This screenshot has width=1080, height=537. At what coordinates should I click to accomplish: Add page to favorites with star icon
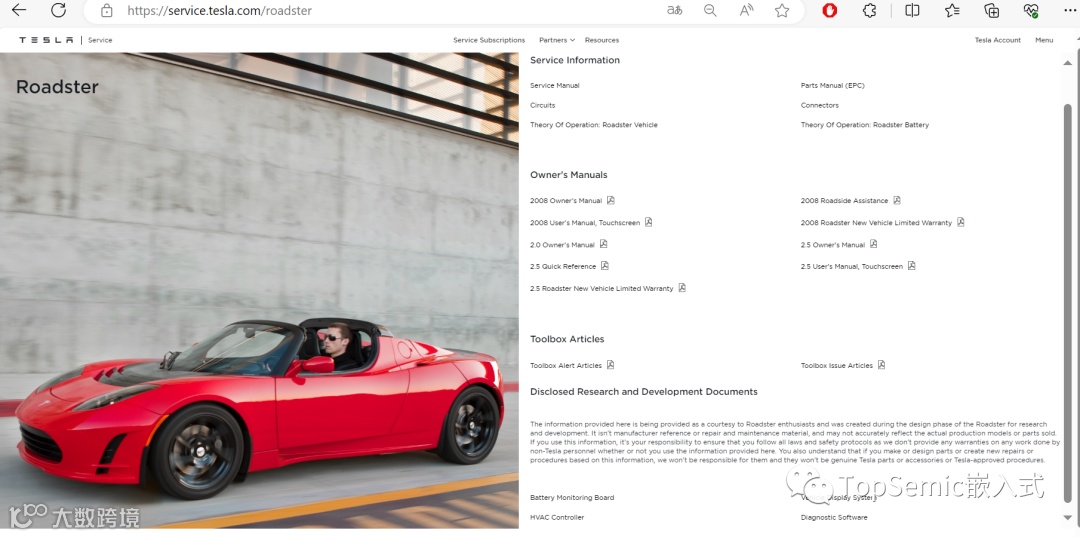tap(782, 10)
